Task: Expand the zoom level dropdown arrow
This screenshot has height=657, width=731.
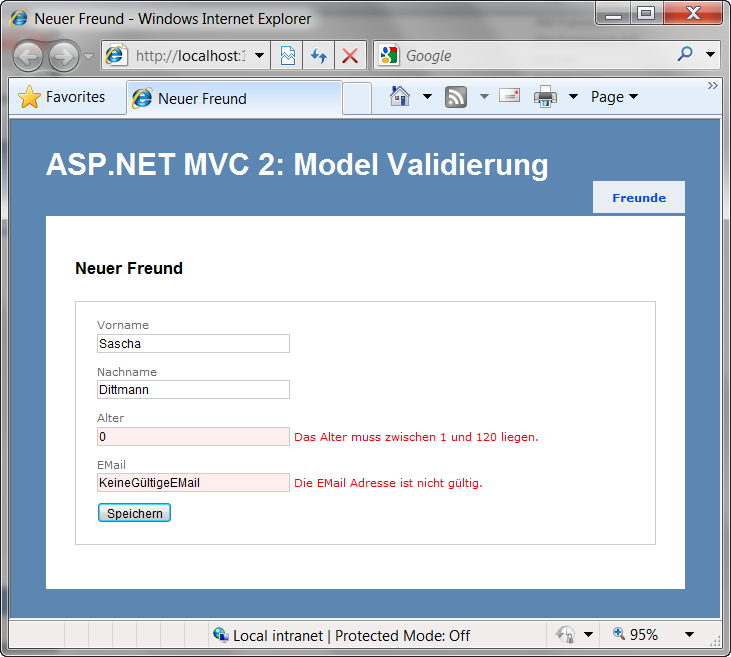Action: (x=690, y=634)
